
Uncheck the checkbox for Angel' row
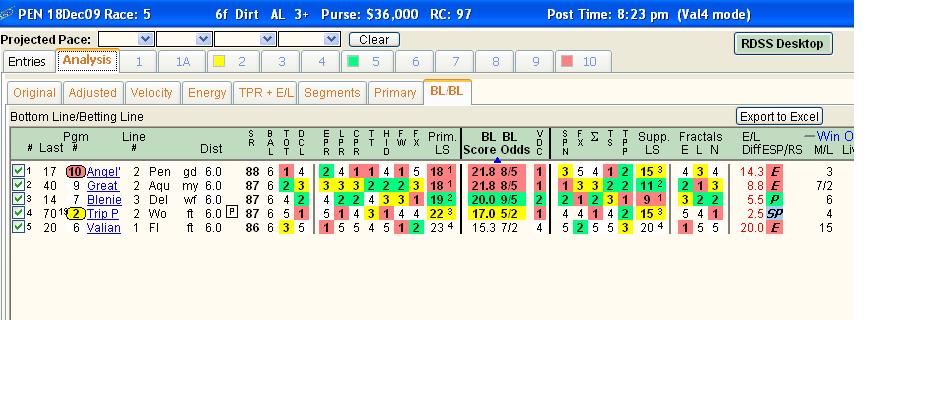18,171
